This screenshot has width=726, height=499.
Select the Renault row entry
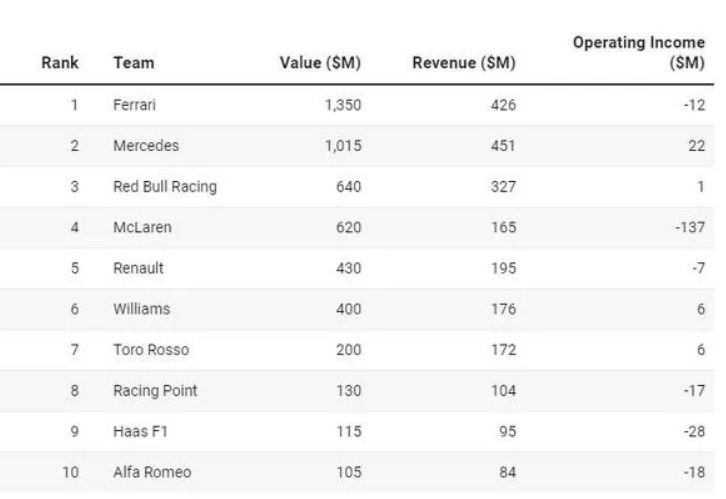357,268
